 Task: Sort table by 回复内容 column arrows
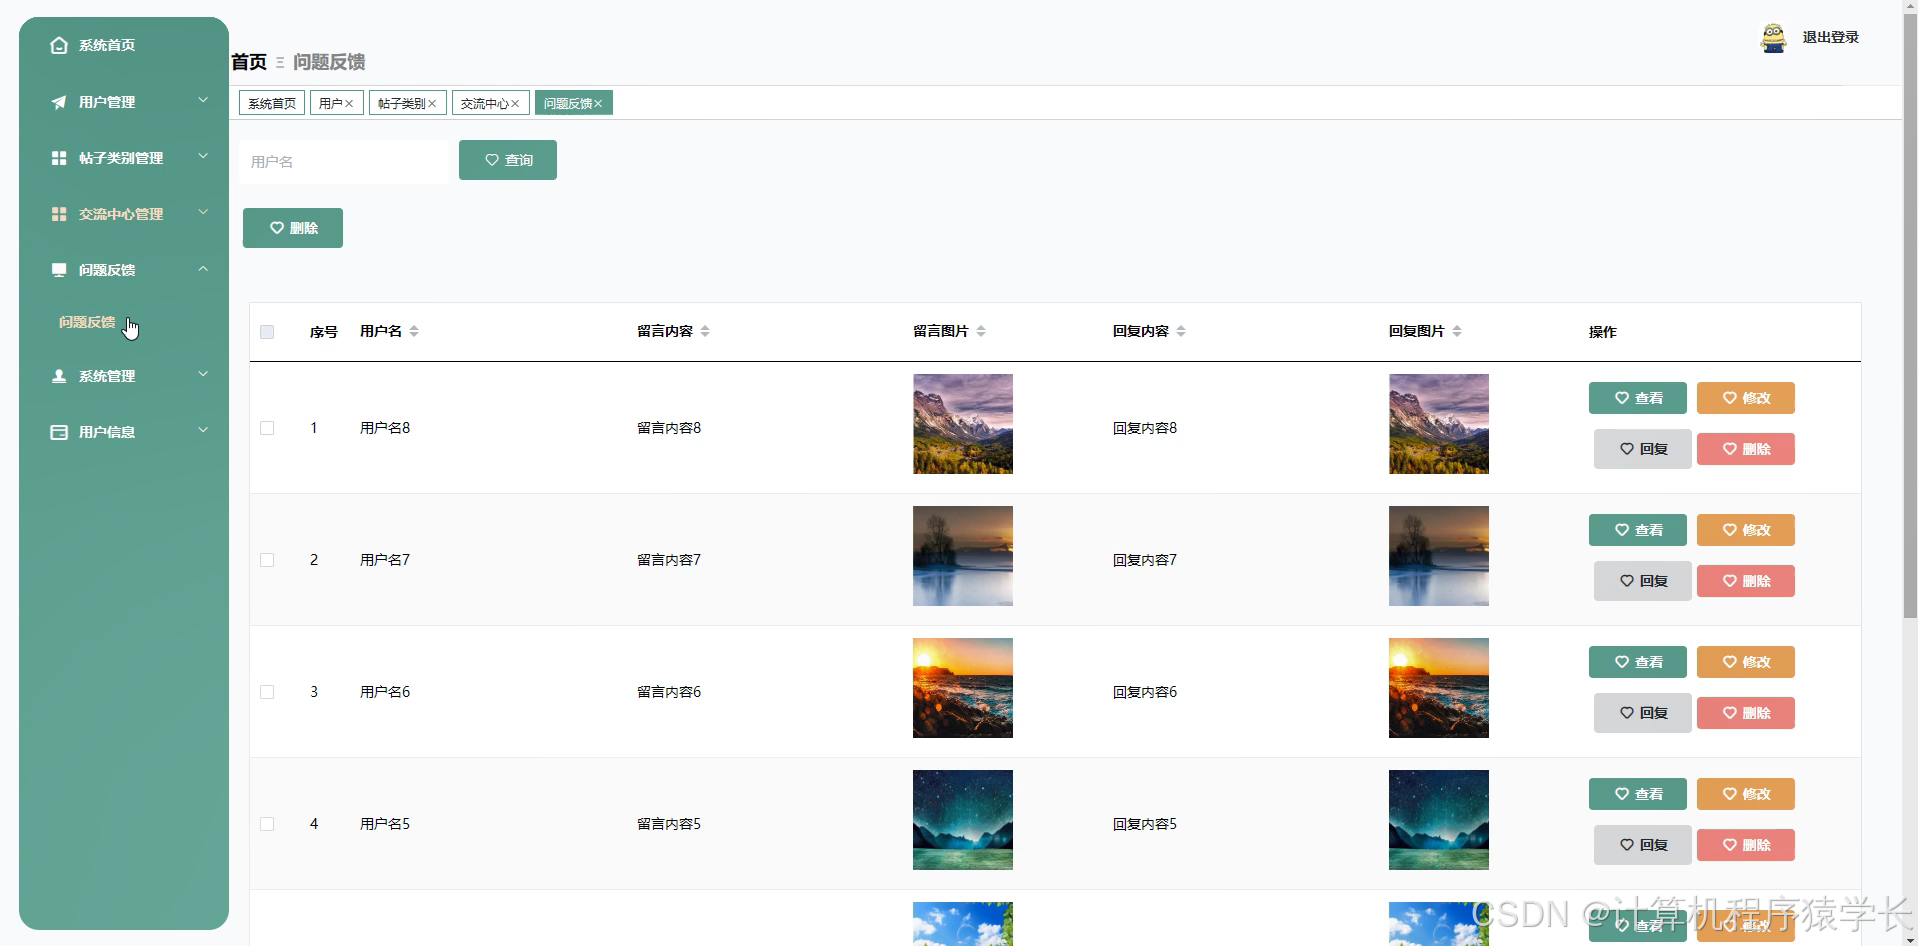(x=1181, y=331)
